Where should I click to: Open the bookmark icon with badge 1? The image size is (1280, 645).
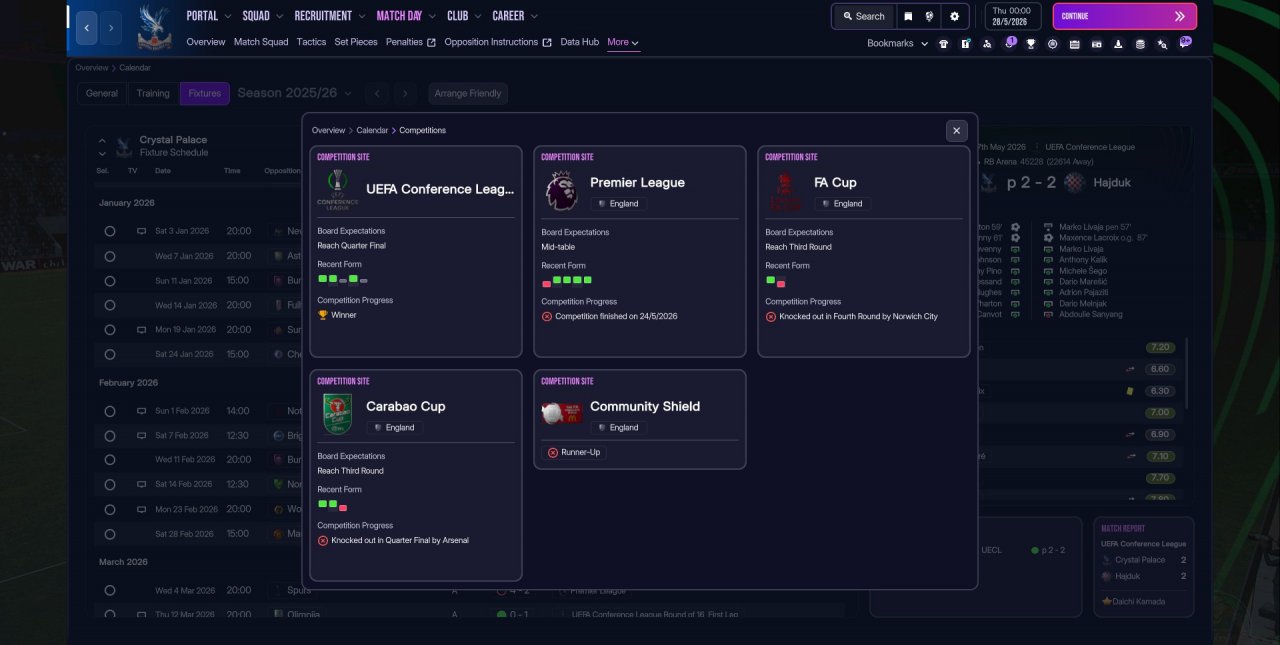click(1009, 43)
